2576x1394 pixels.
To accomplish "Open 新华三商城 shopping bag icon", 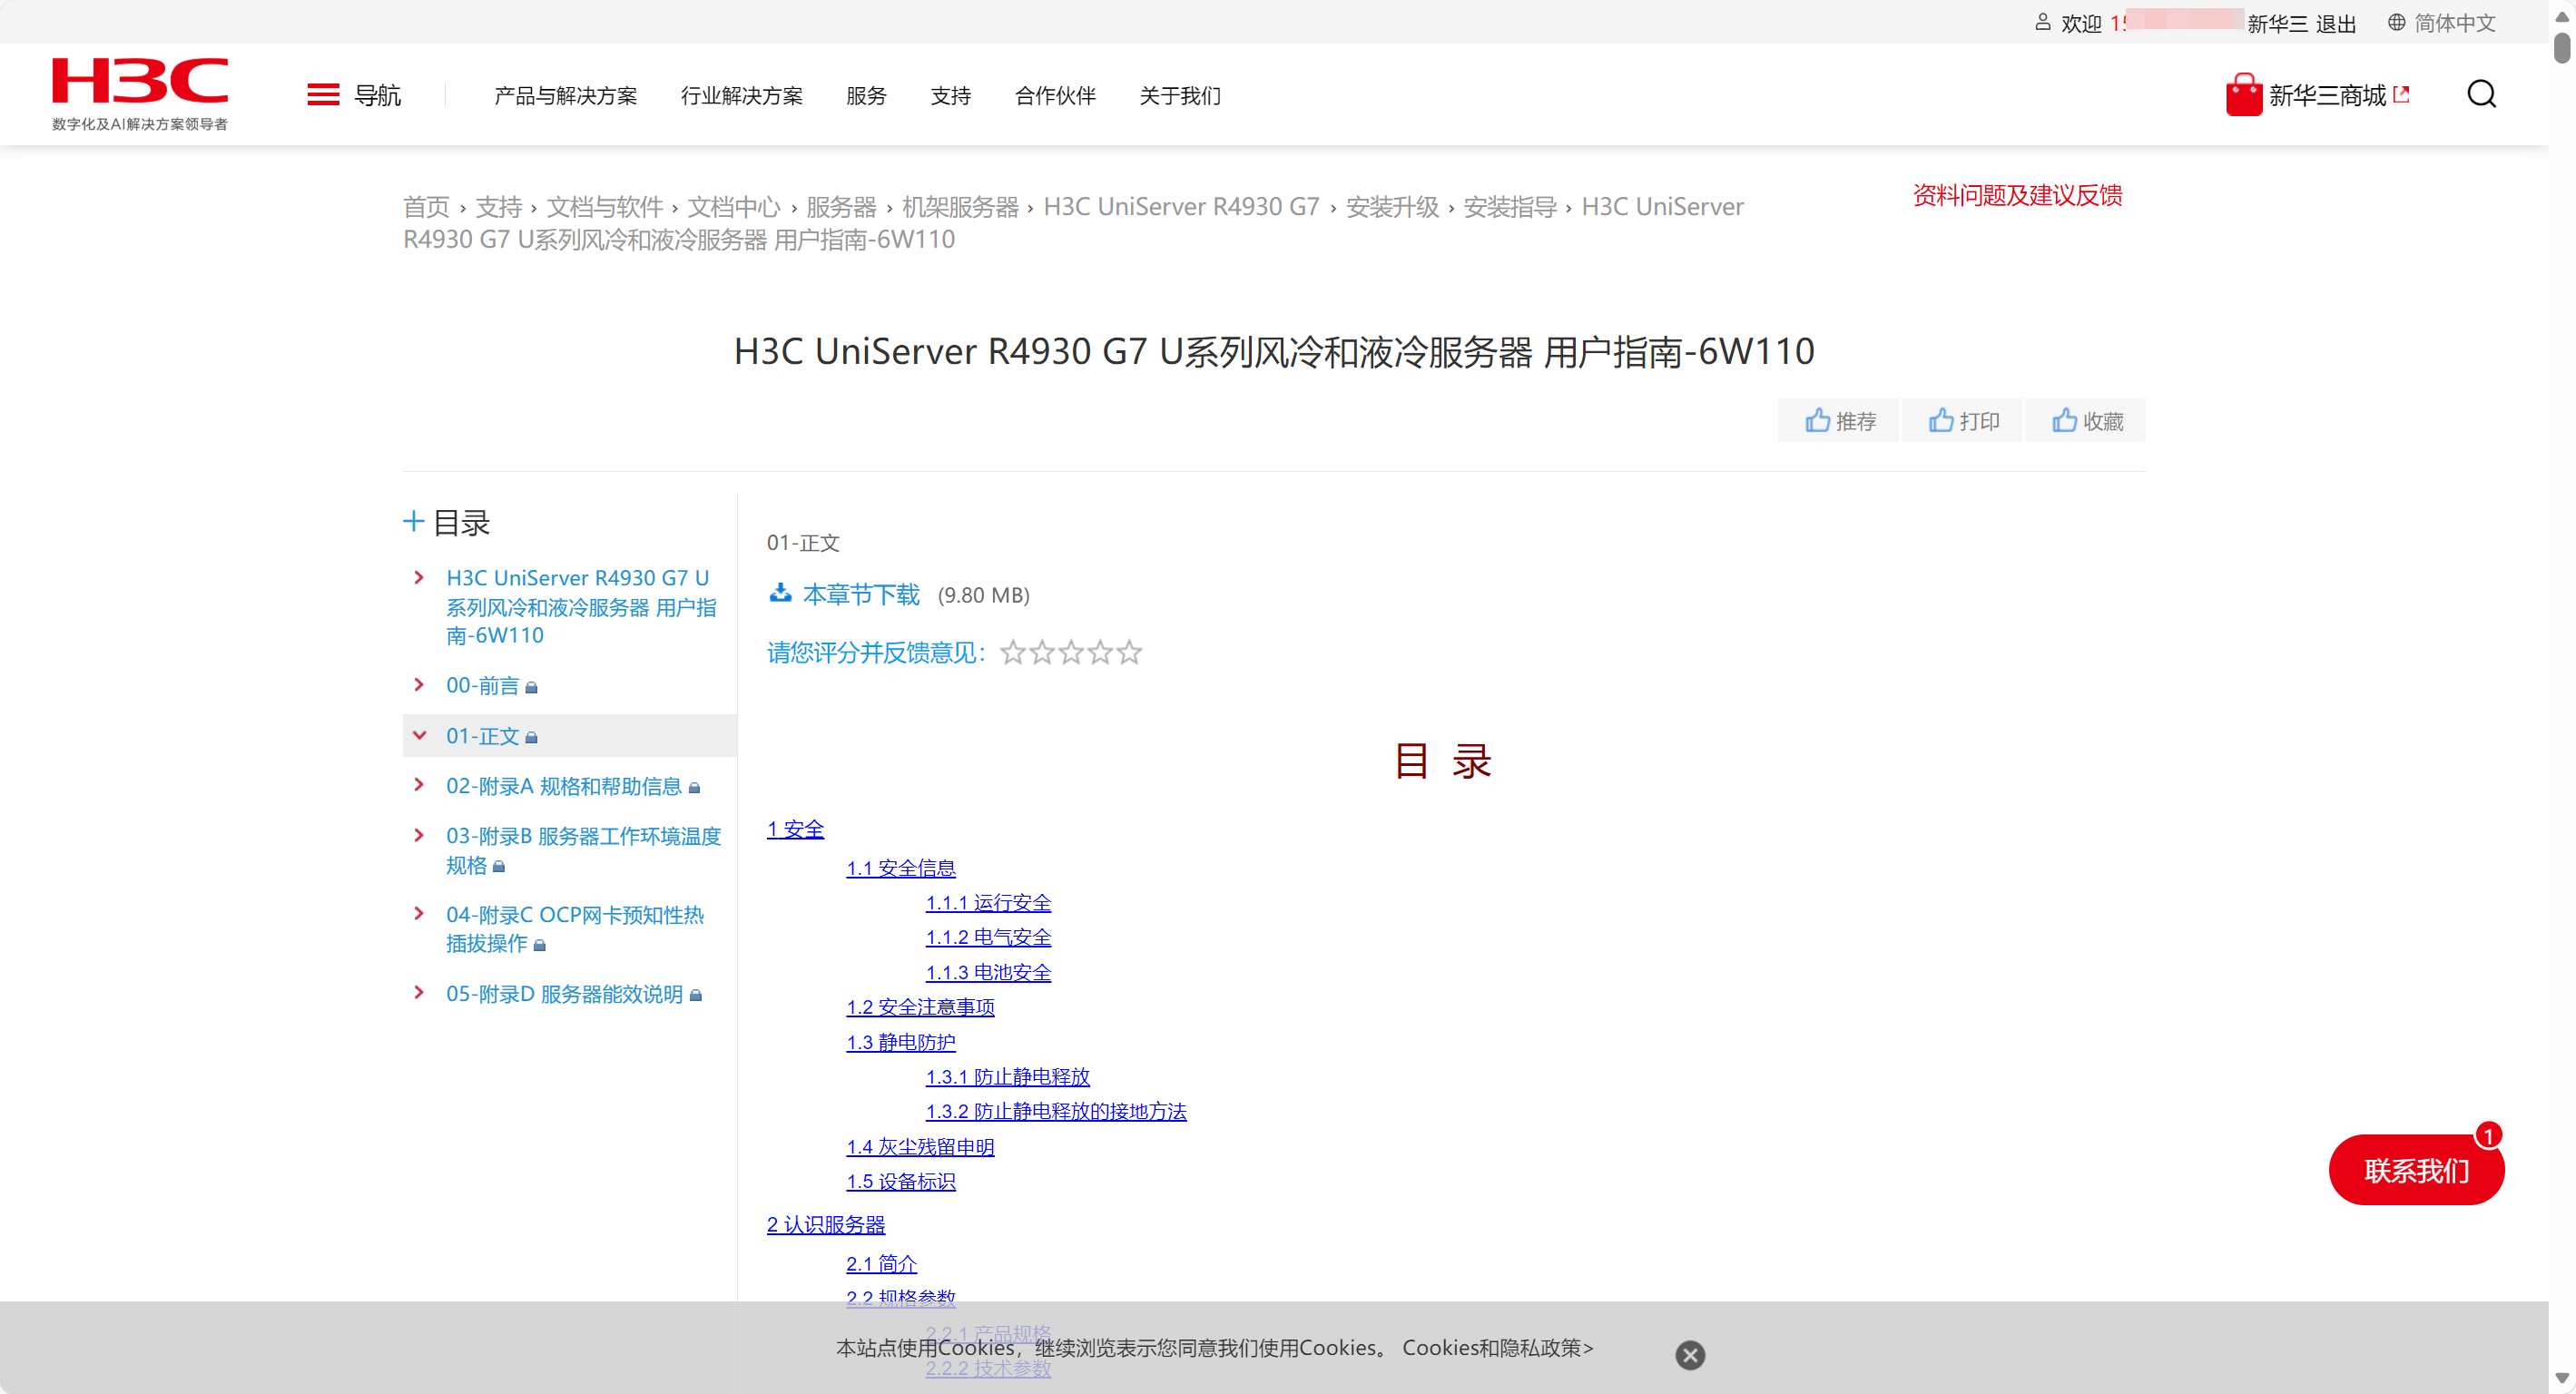I will coord(2243,95).
